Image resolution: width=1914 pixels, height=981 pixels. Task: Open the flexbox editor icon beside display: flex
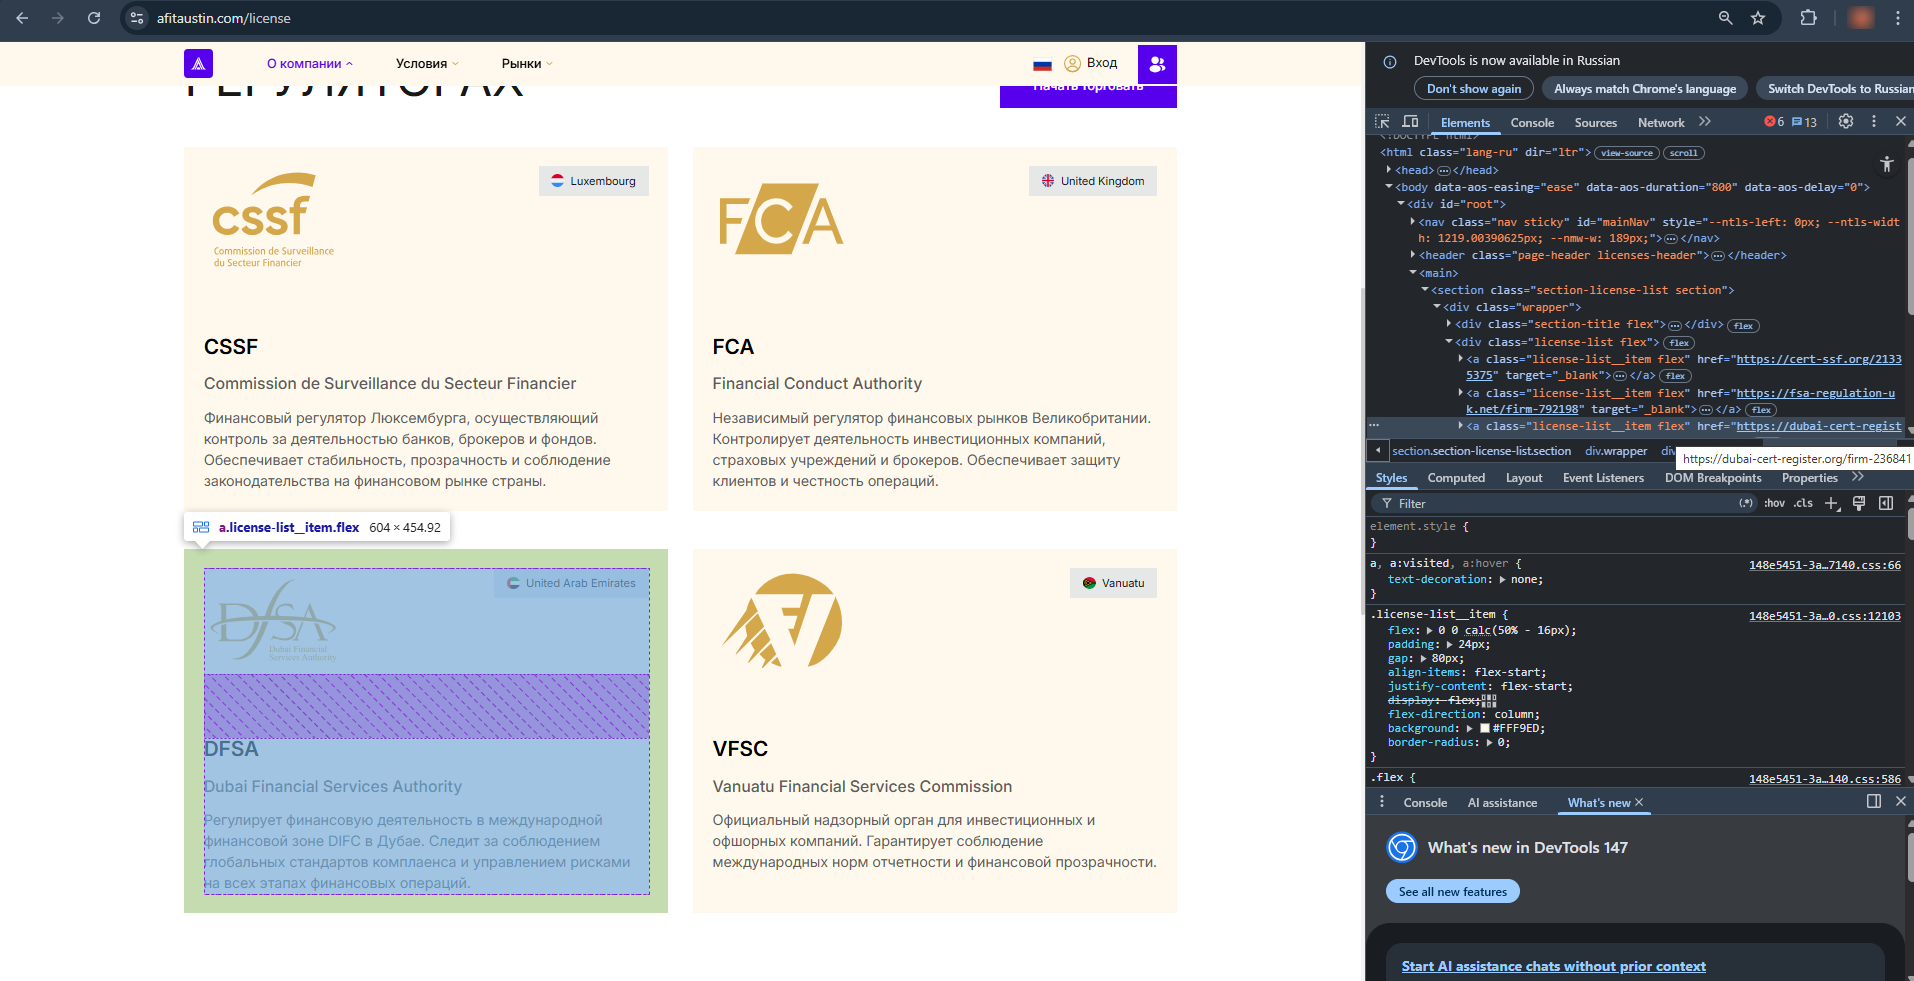coord(1489,701)
